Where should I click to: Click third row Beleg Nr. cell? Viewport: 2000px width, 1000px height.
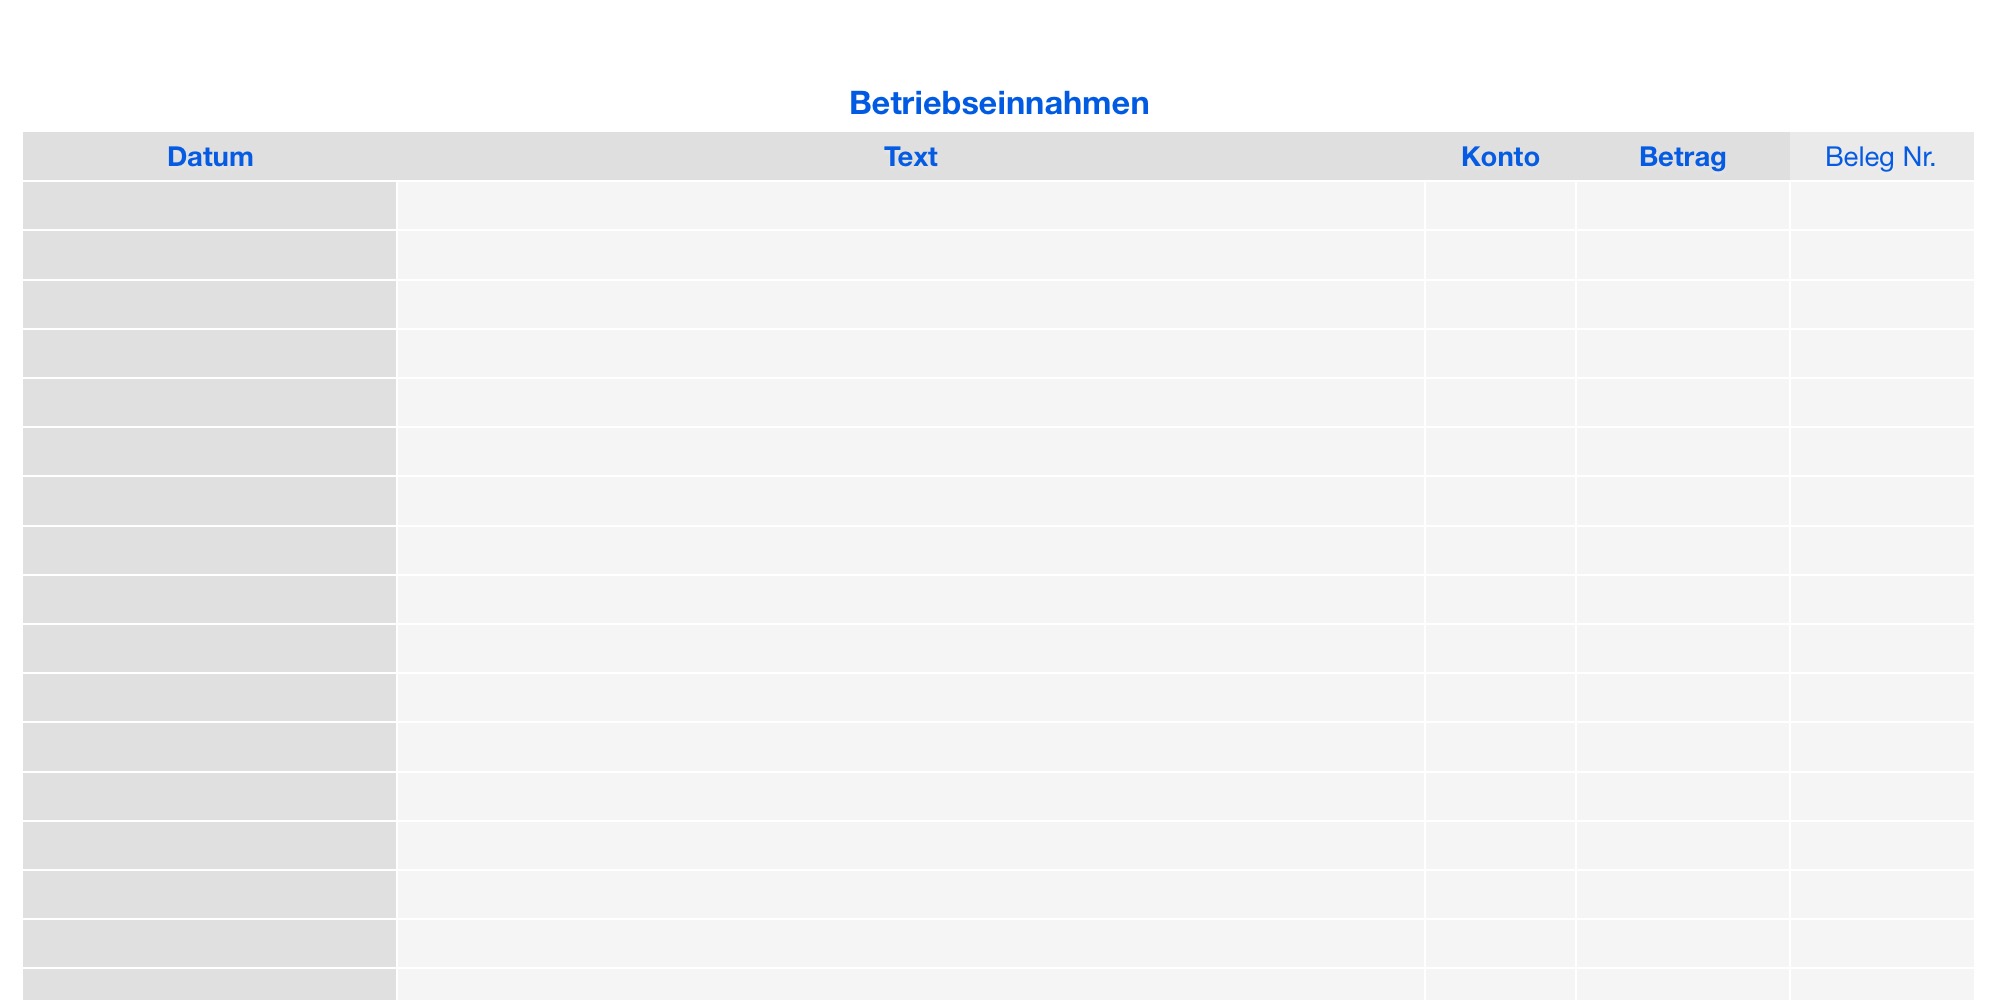click(1880, 304)
